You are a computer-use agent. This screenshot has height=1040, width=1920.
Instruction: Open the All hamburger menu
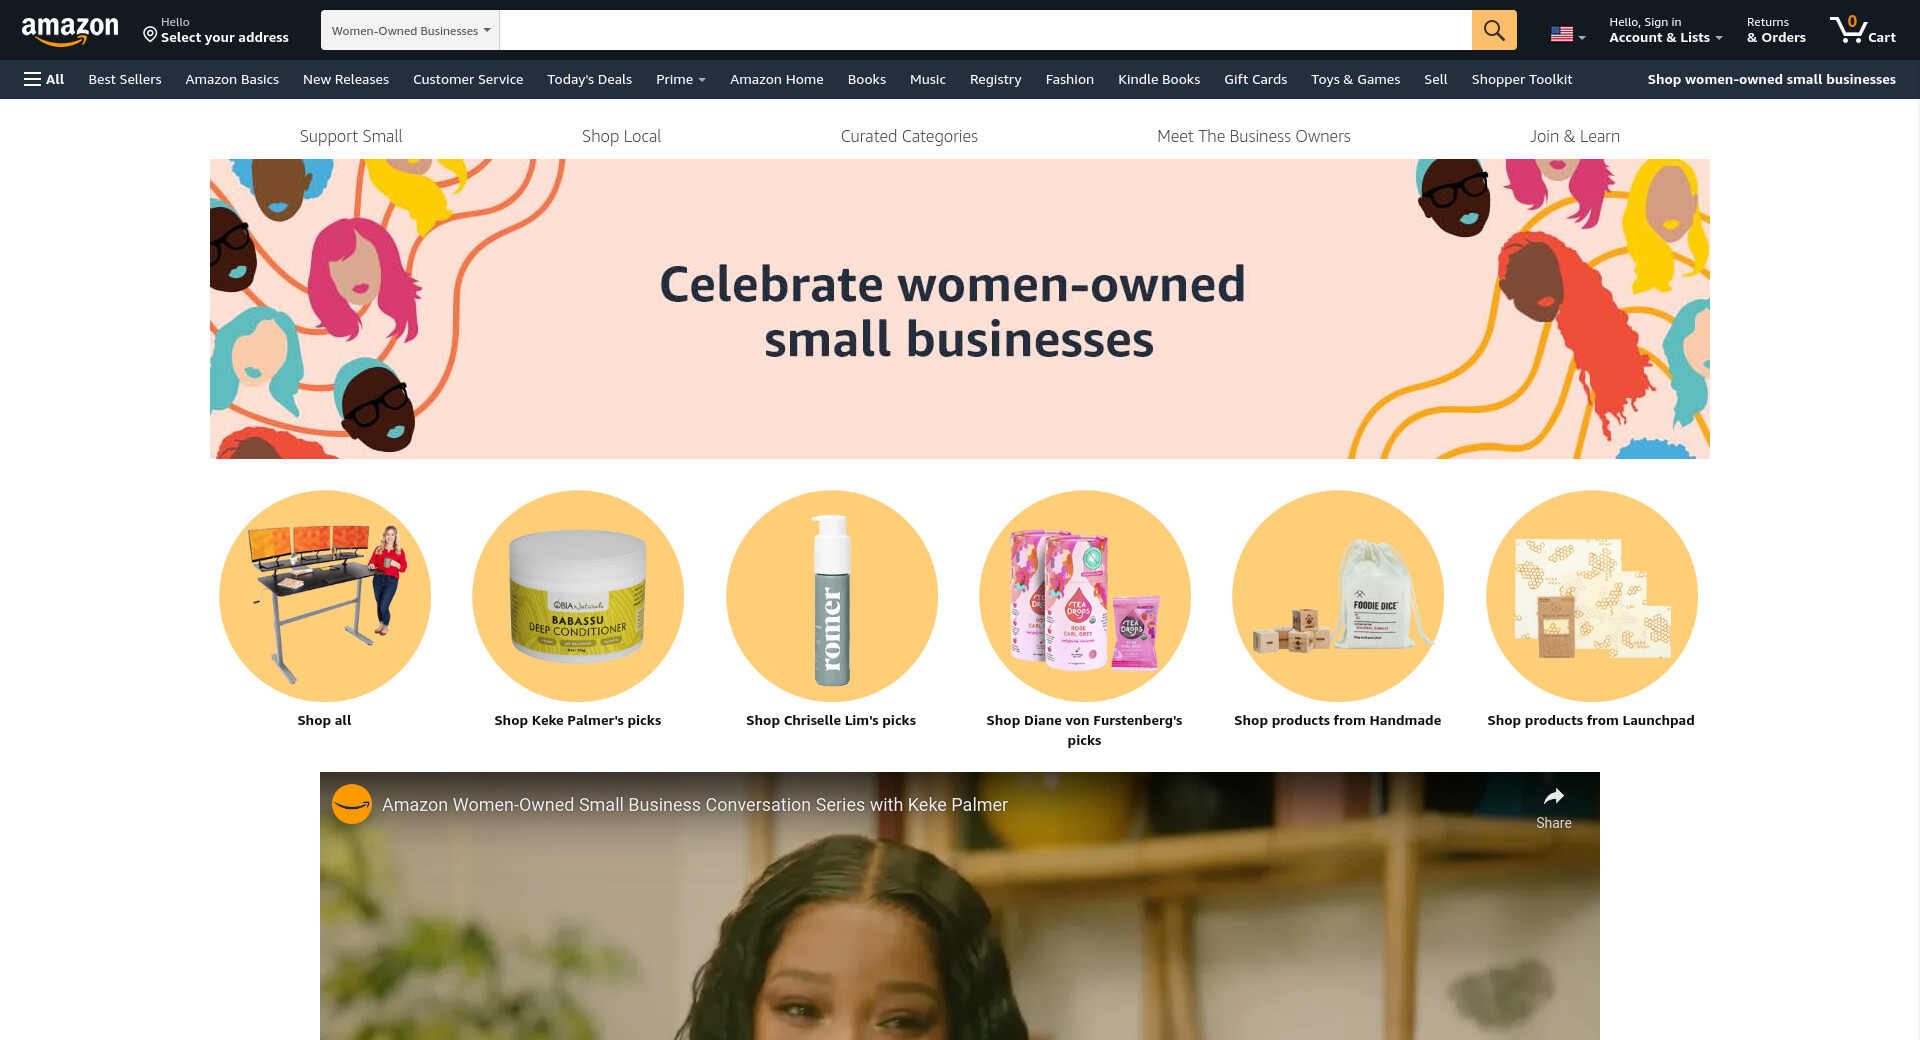point(44,79)
